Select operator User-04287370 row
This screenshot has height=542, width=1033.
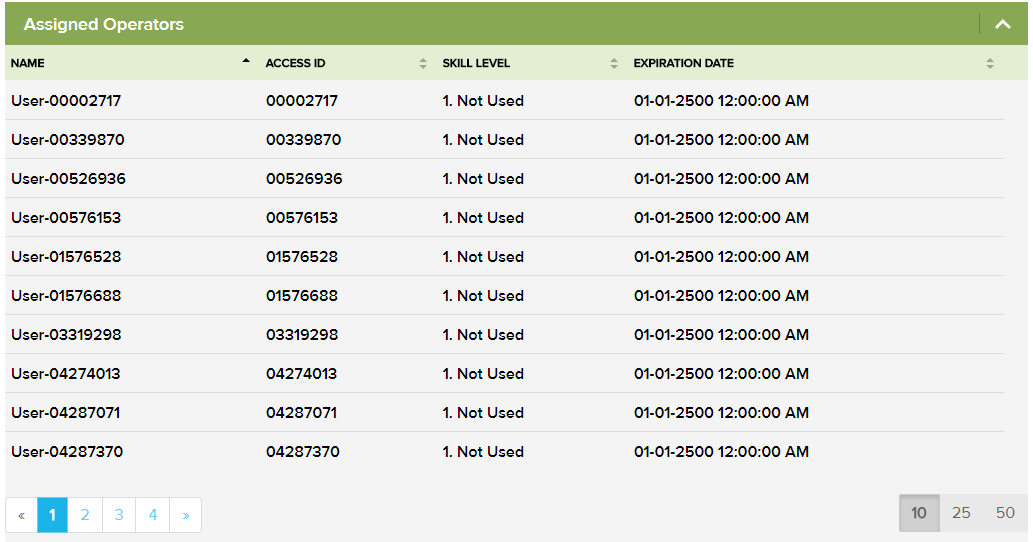[x=67, y=452]
